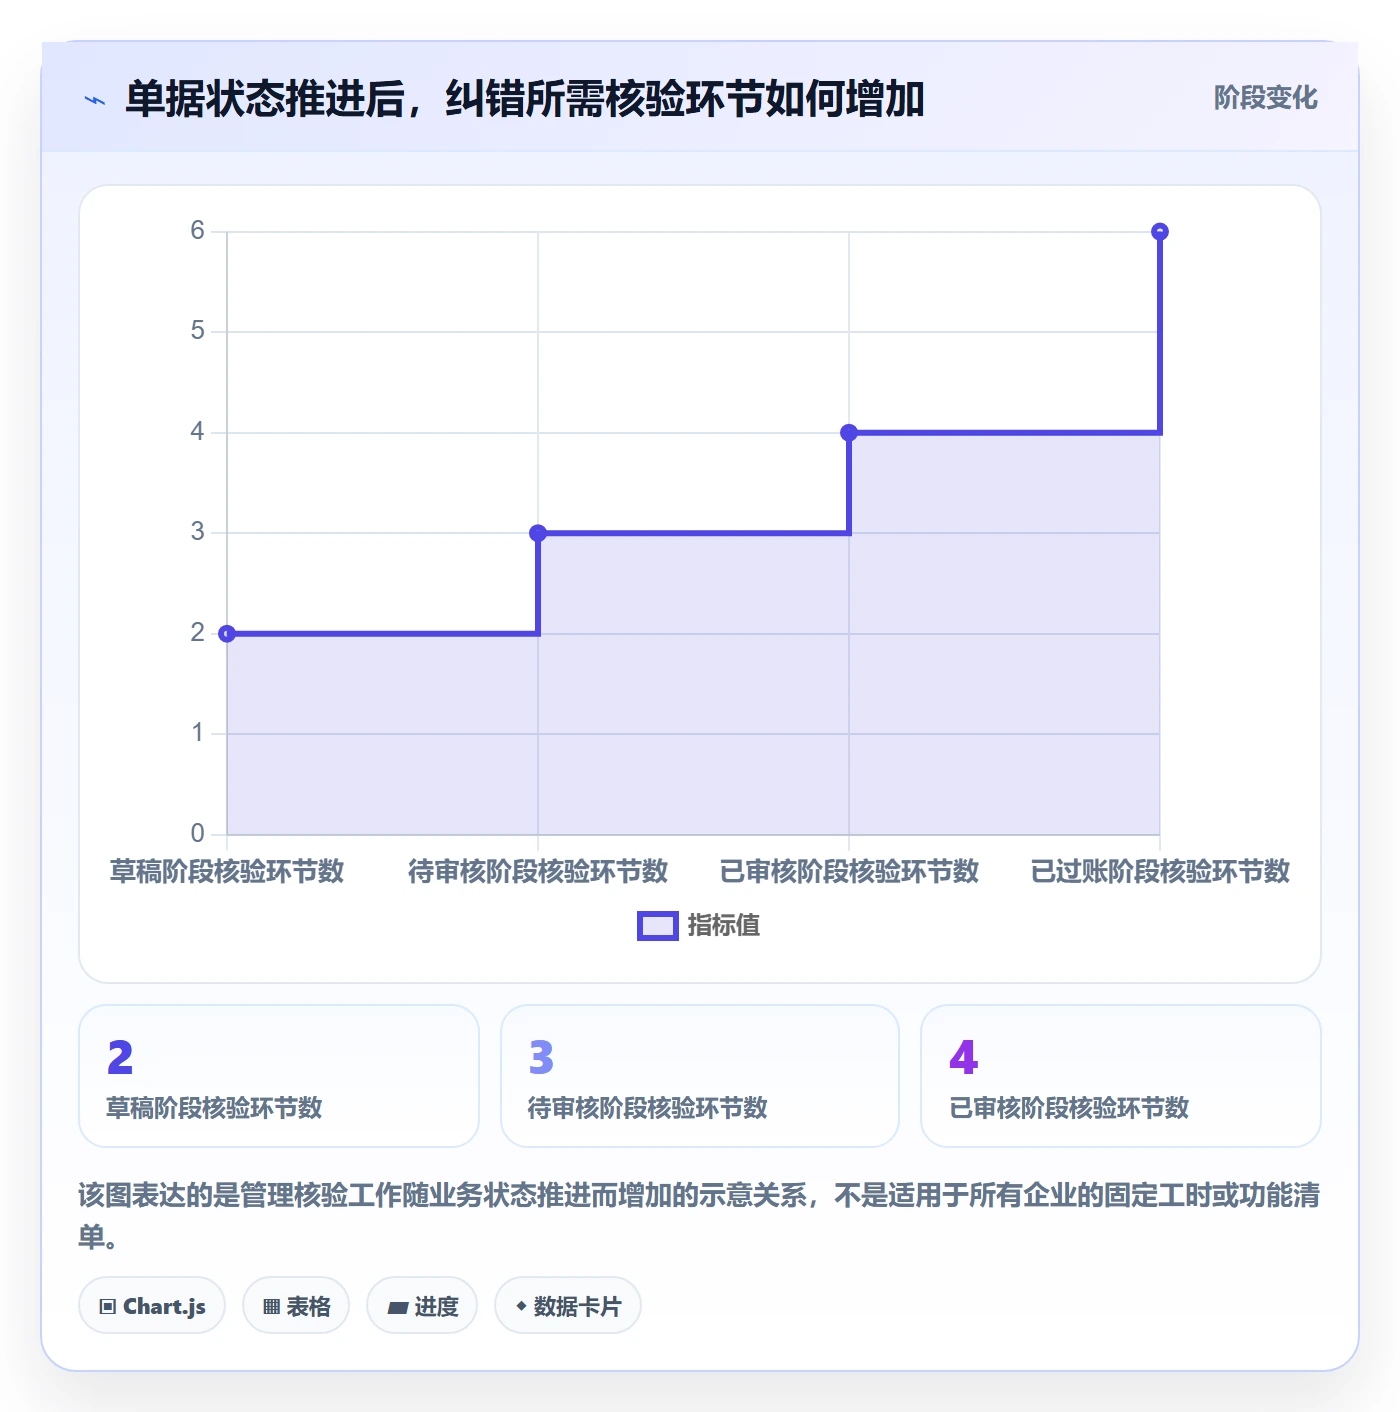Image resolution: width=1400 pixels, height=1412 pixels.
Task: Select the data point at value 6
Action: coord(1160,232)
